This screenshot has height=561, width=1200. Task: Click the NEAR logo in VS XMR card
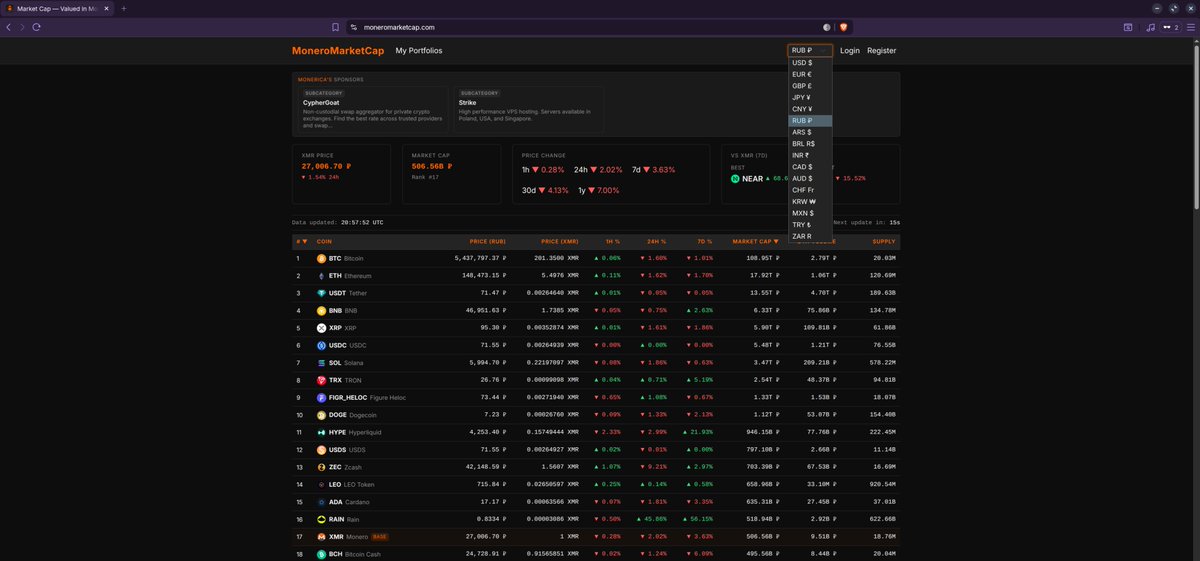pos(735,178)
